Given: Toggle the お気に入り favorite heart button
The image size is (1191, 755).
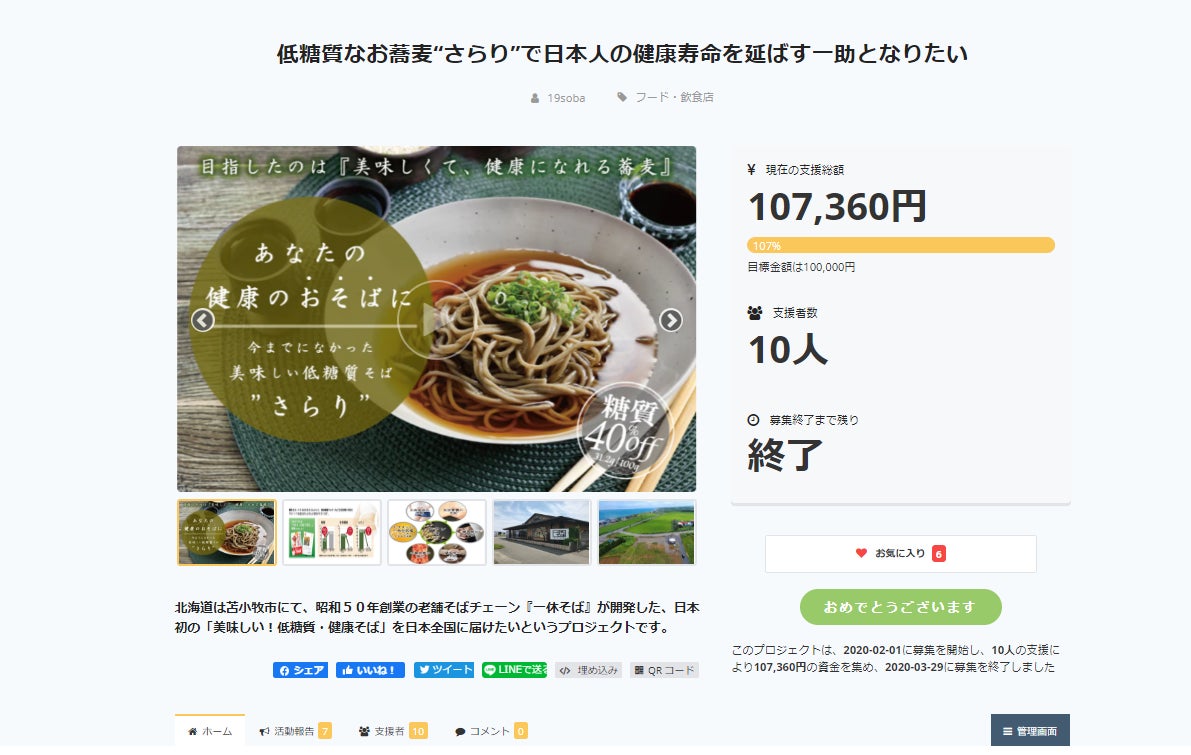Looking at the screenshot, I should [900, 553].
